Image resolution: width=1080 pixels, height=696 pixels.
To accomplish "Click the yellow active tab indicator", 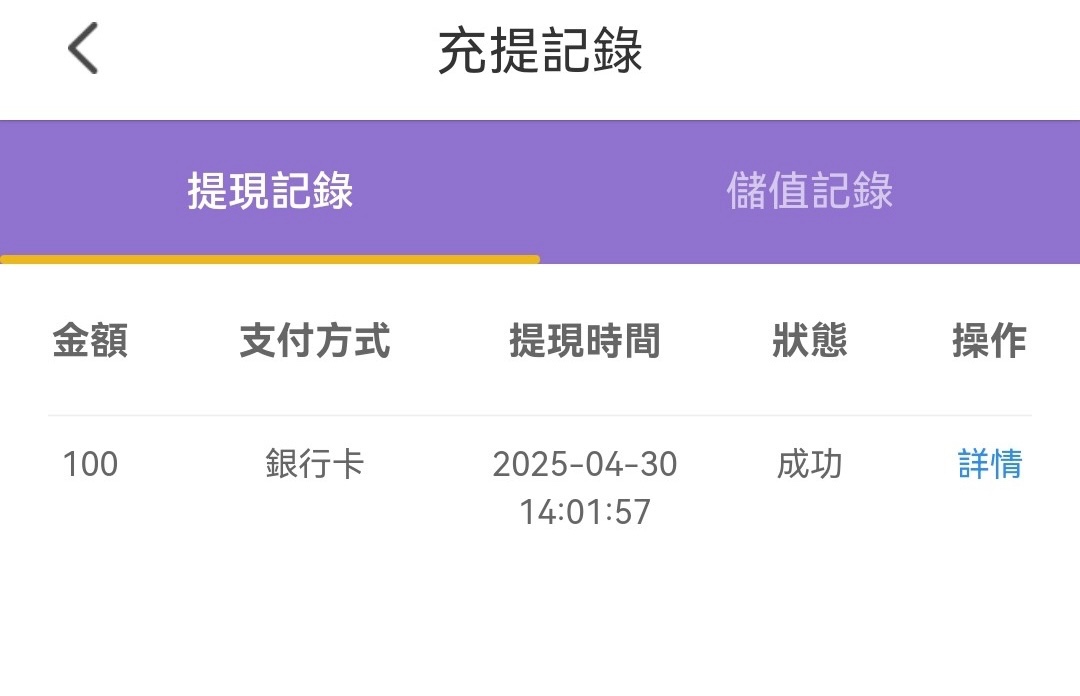I will [x=270, y=259].
